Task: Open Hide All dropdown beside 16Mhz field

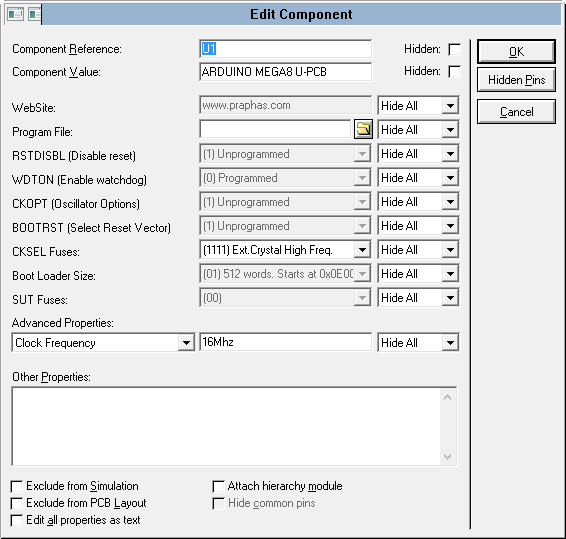Action: (x=450, y=343)
